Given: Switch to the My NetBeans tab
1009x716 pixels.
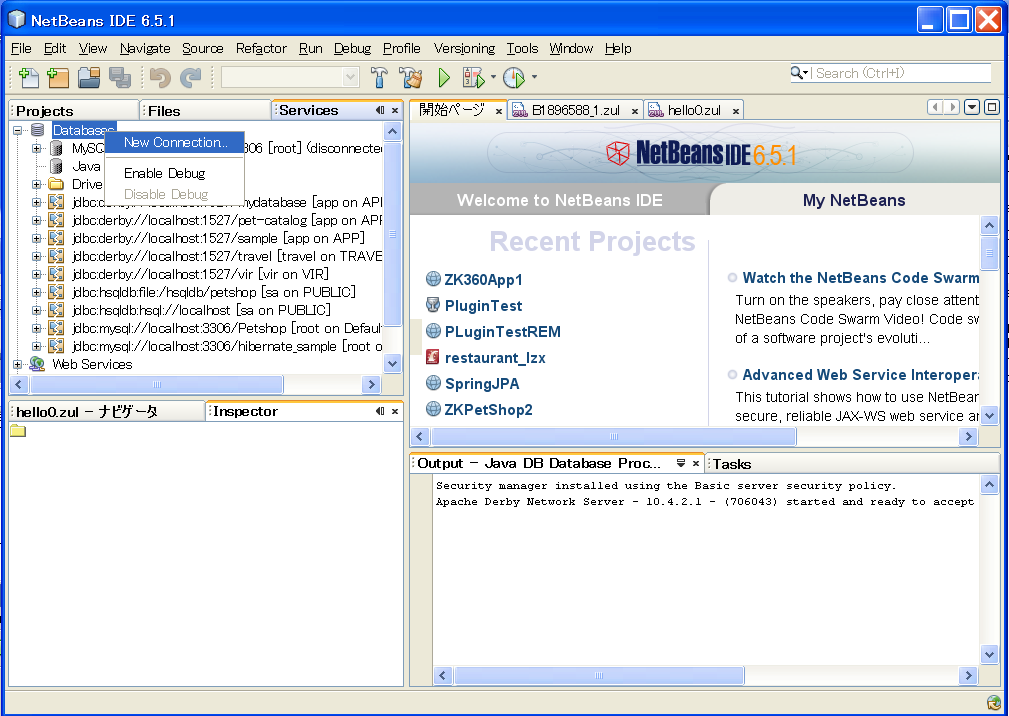Looking at the screenshot, I should point(854,200).
